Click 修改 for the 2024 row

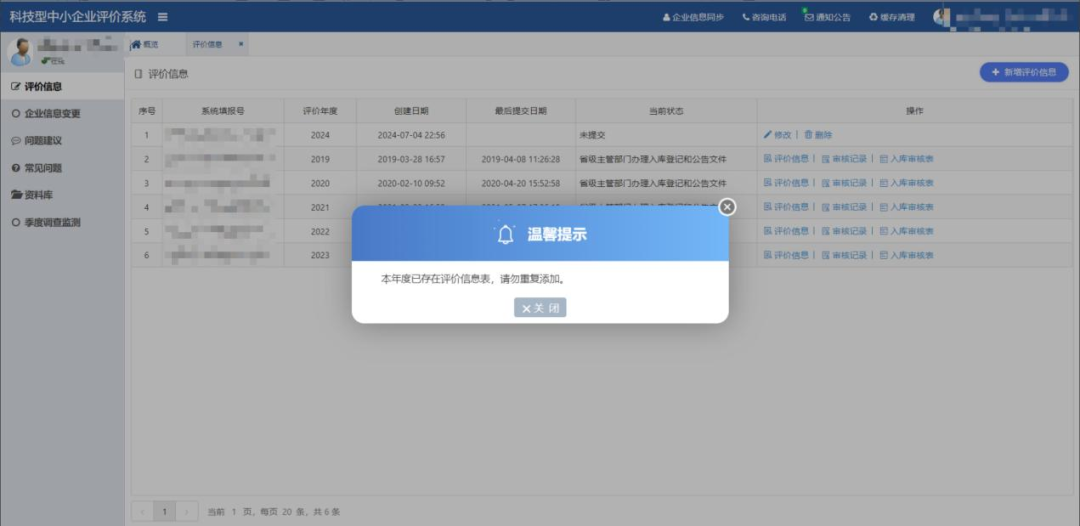point(778,135)
